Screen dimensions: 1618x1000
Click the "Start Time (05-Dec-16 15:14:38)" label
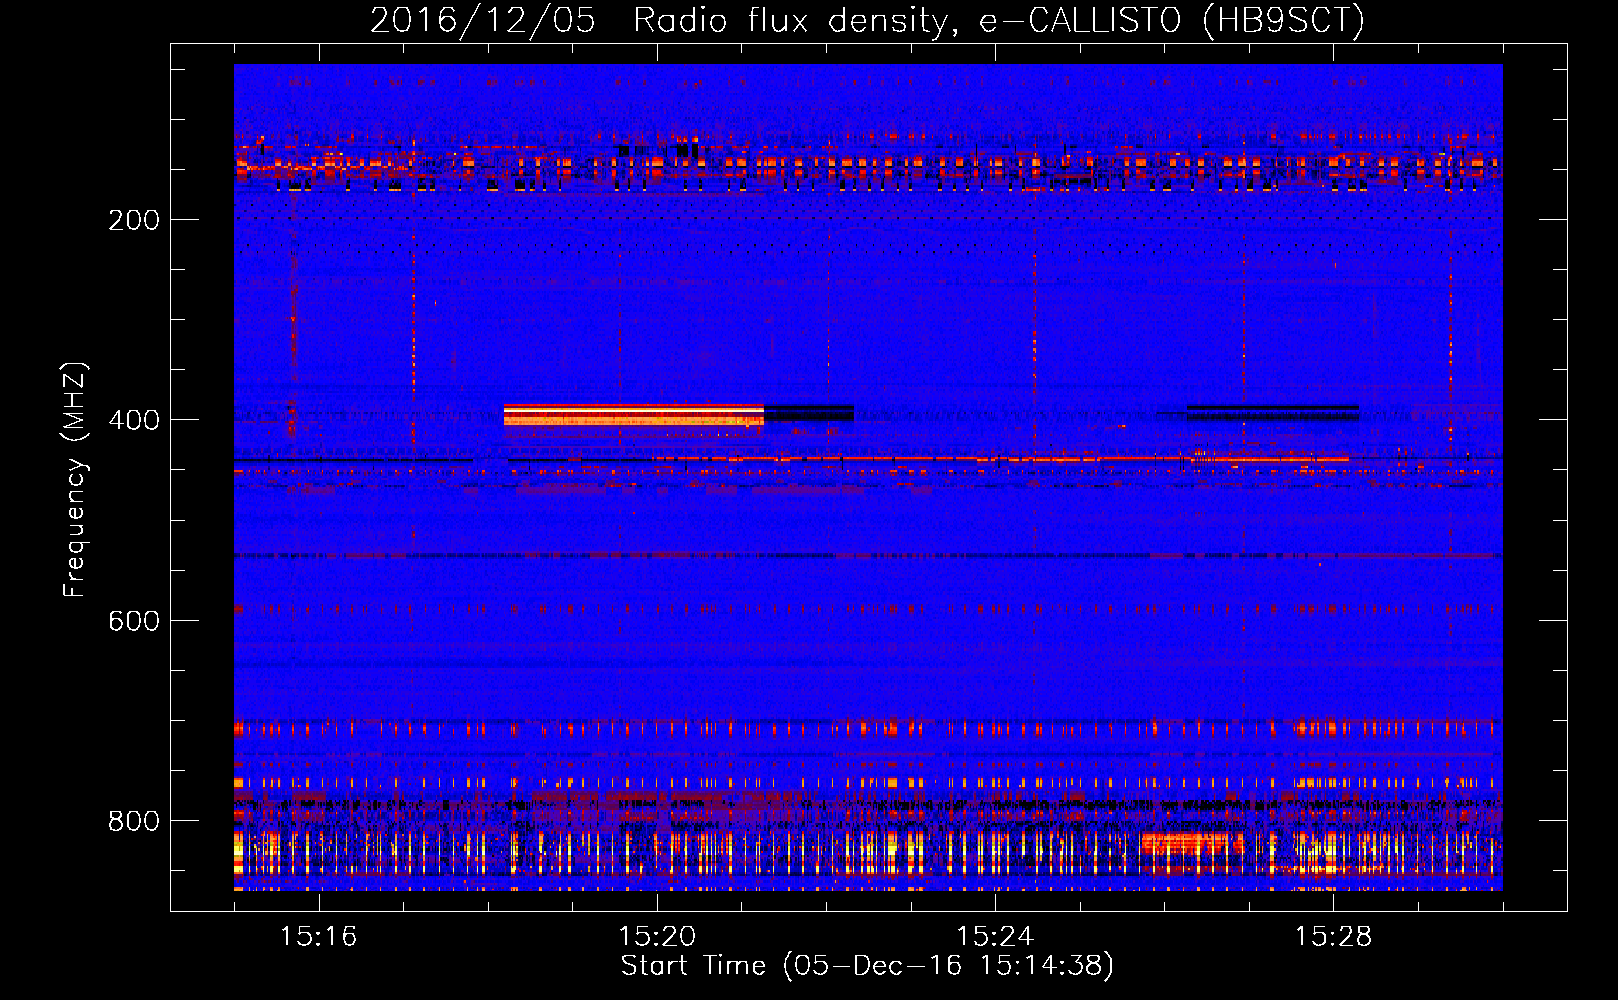coord(867,966)
